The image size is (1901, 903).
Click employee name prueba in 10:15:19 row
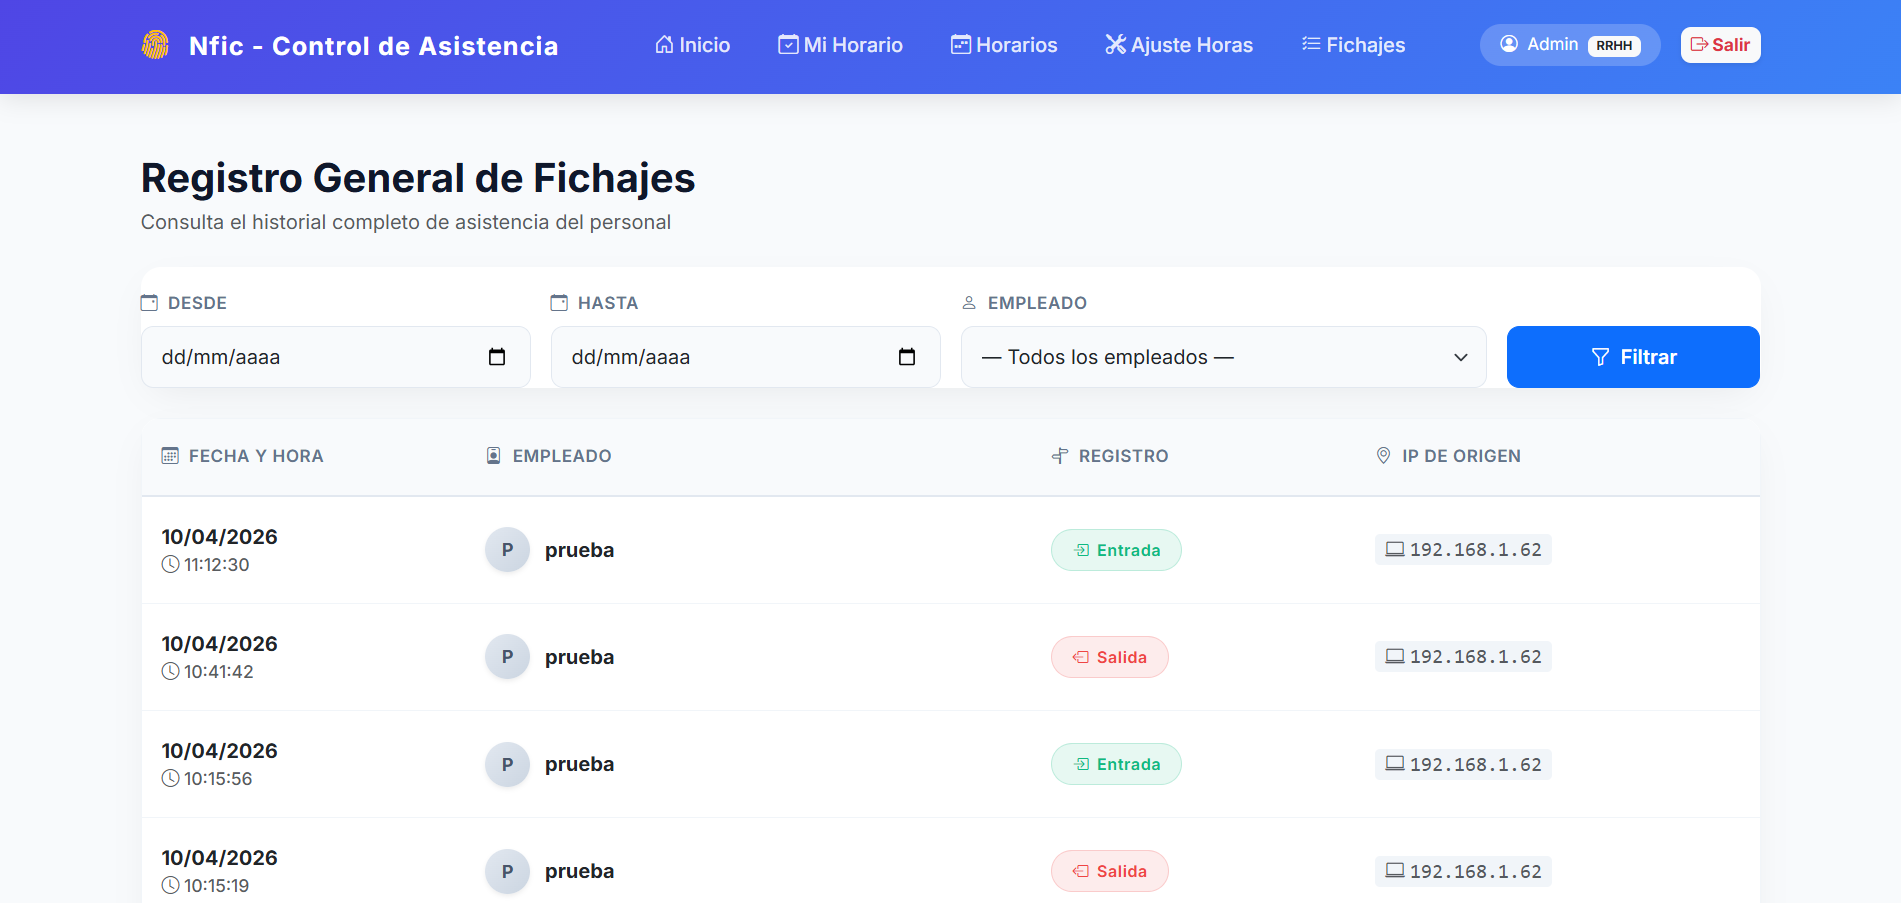tap(579, 871)
